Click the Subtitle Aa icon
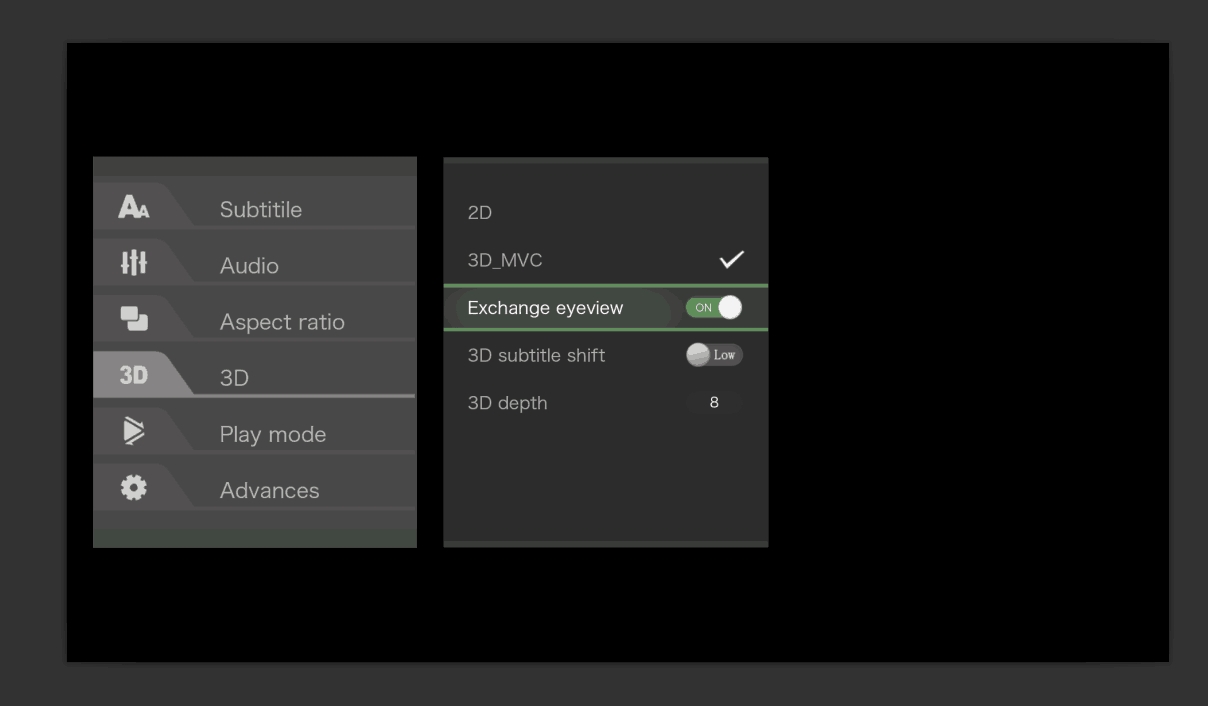The height and width of the screenshot is (706, 1208). coord(133,207)
